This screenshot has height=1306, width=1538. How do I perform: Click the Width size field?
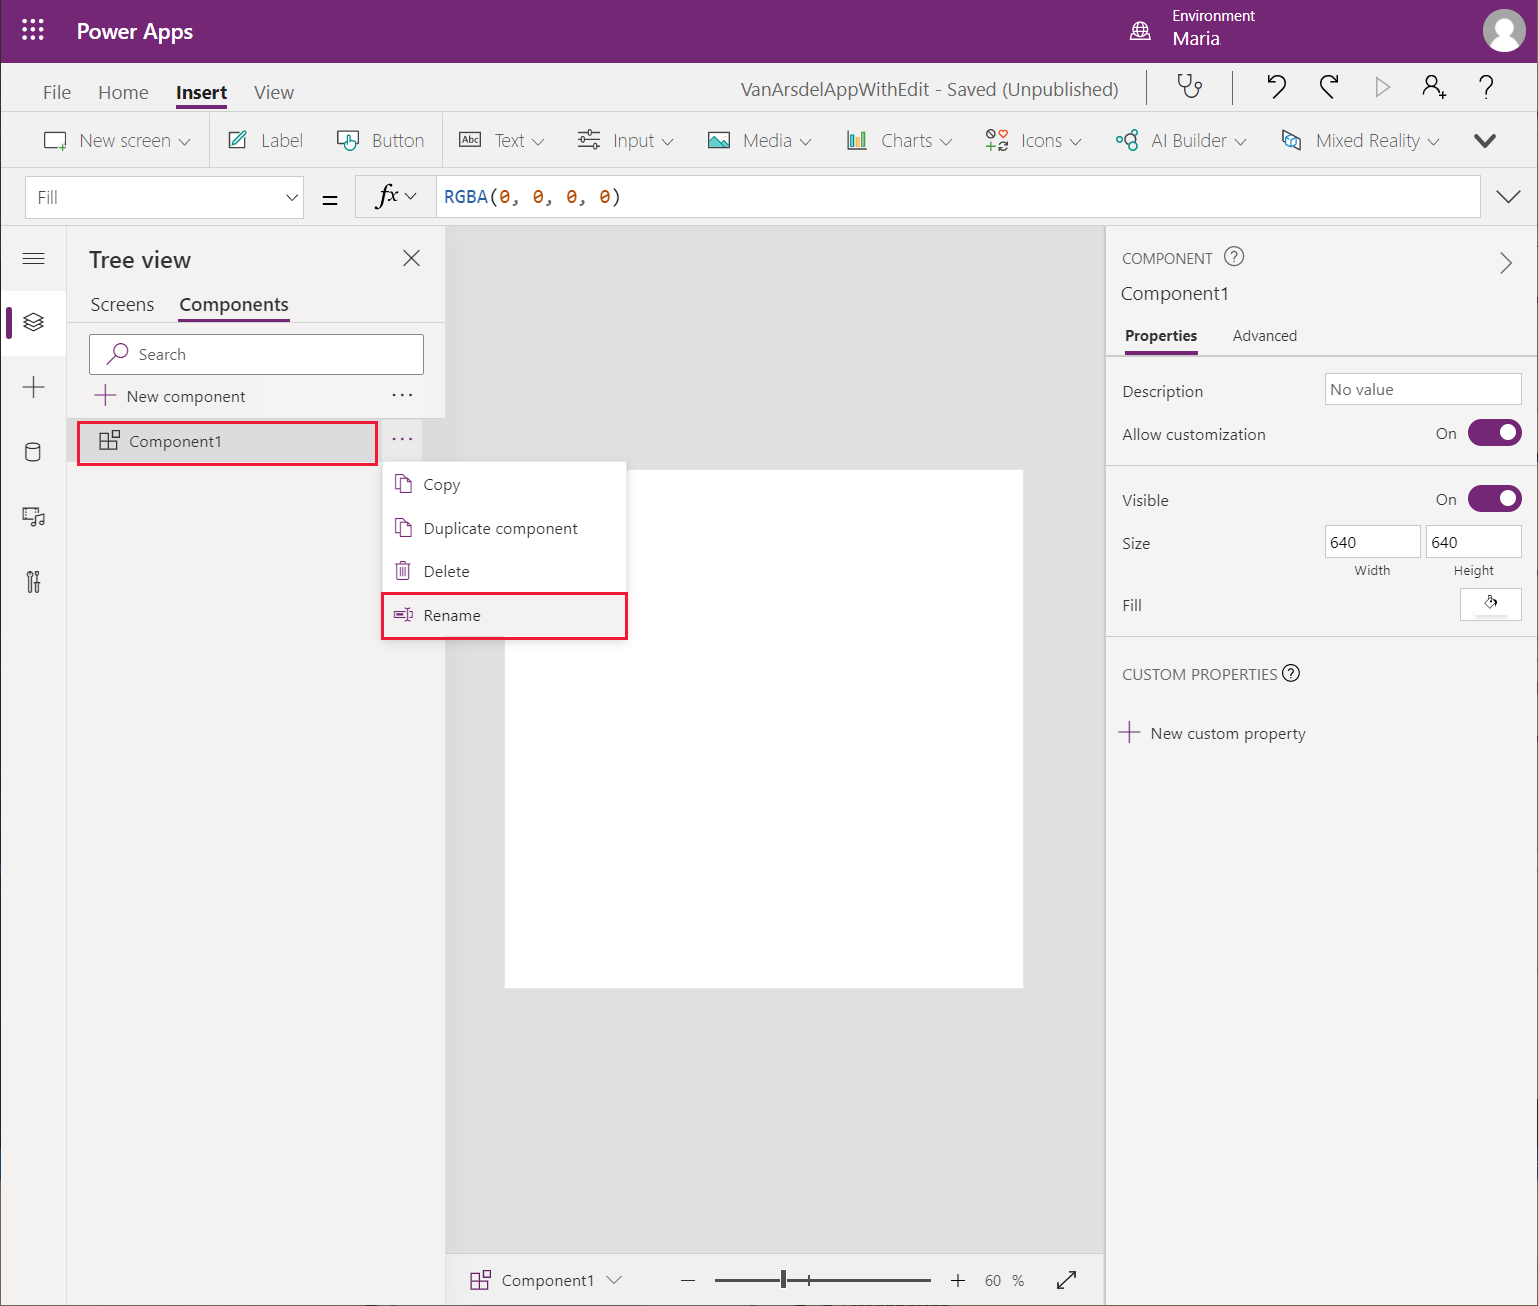[1372, 542]
